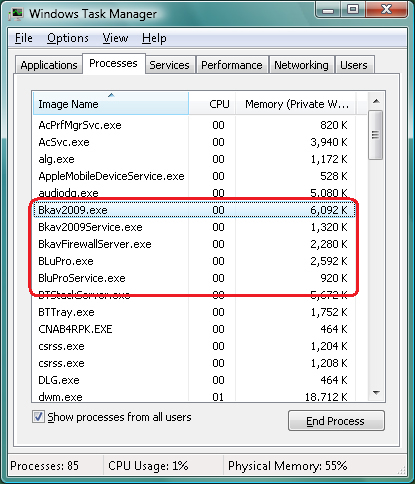Screen dimensions: 415x484
Task: Open the File menu
Action: tap(24, 38)
